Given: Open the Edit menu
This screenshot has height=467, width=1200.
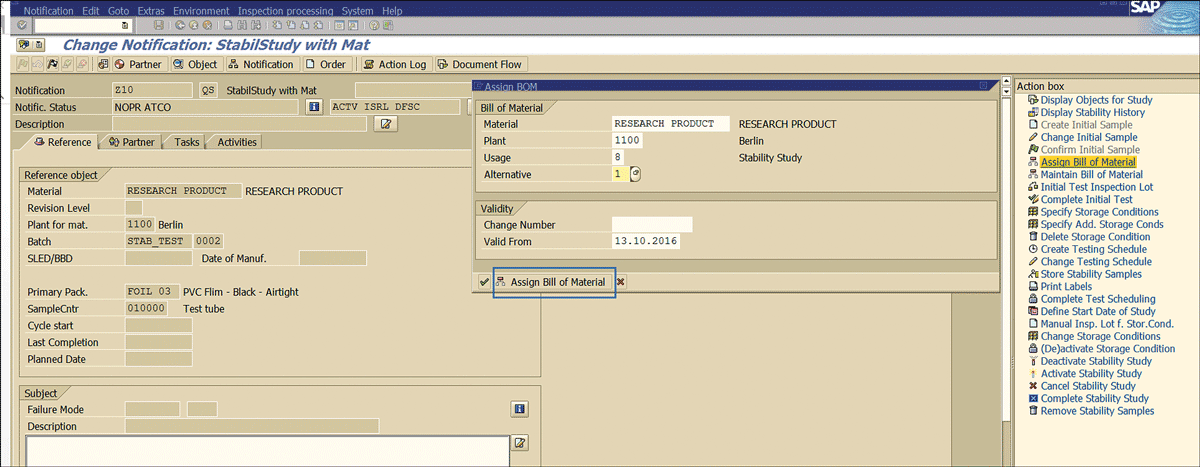Looking at the screenshot, I should coord(92,9).
